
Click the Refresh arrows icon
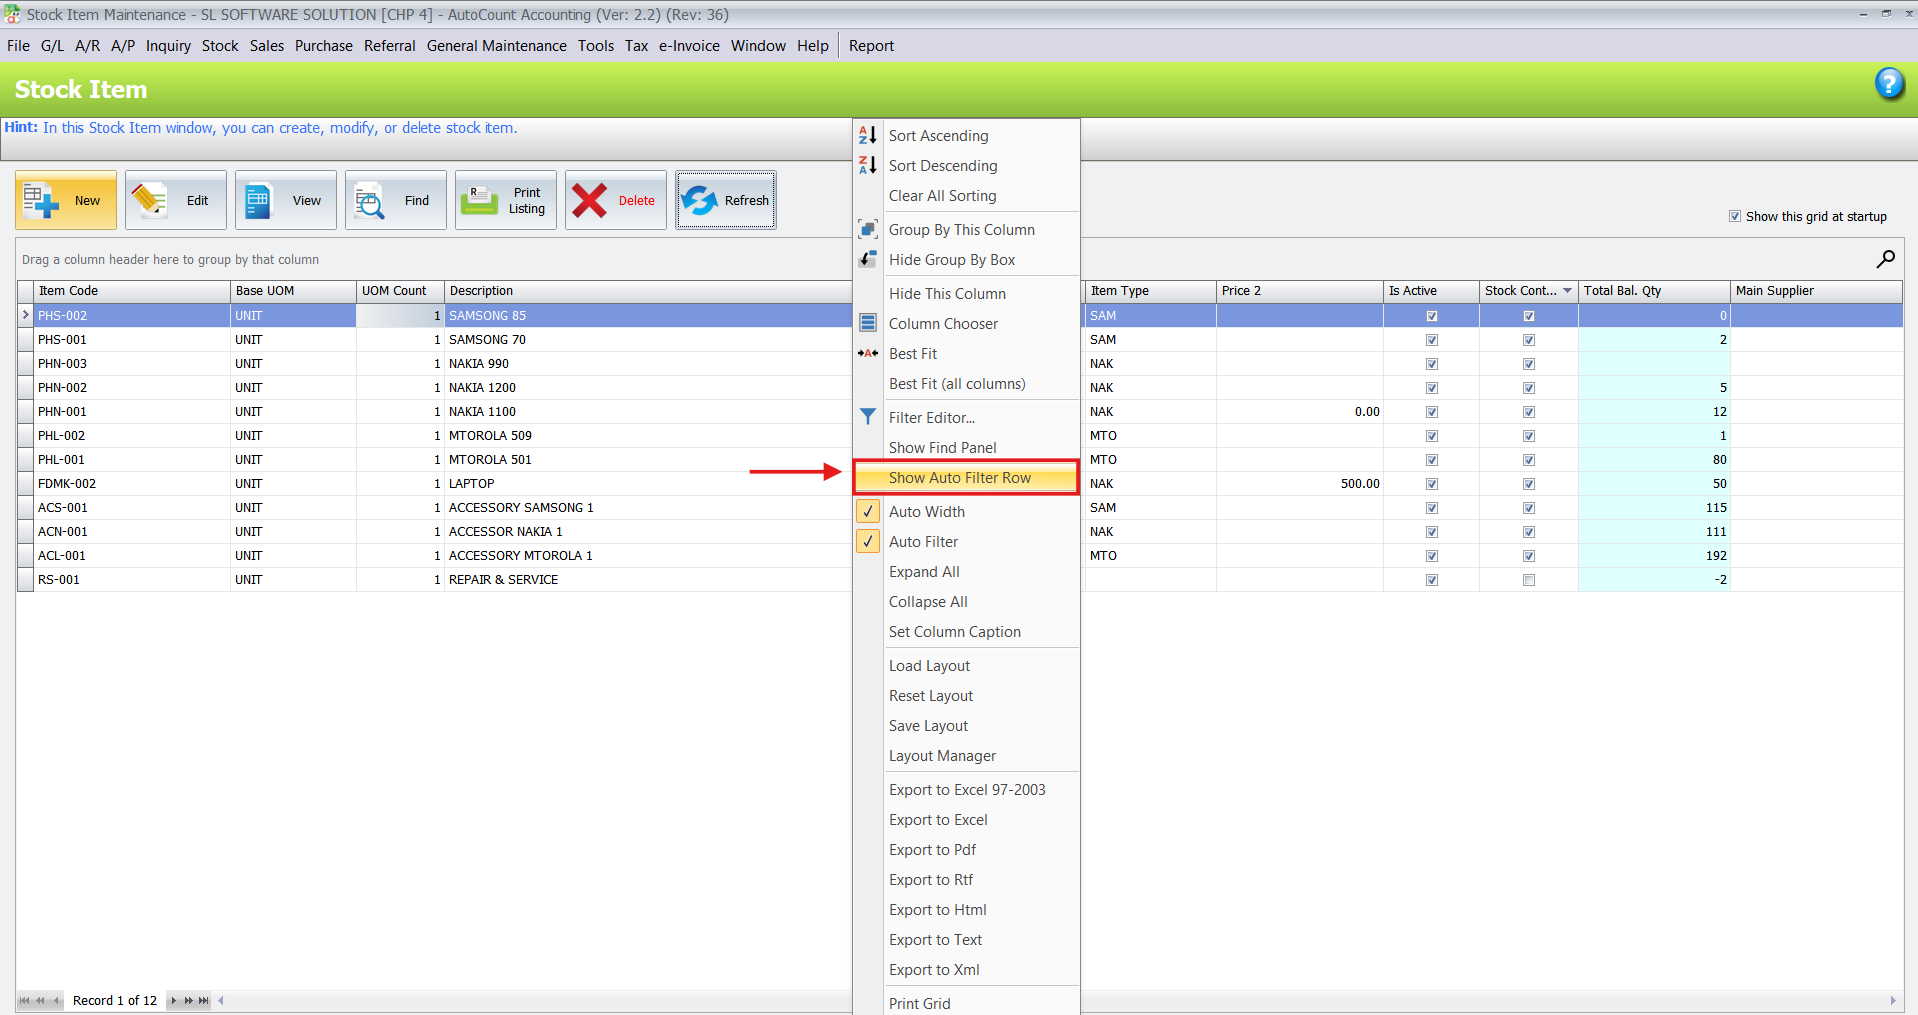click(x=700, y=200)
